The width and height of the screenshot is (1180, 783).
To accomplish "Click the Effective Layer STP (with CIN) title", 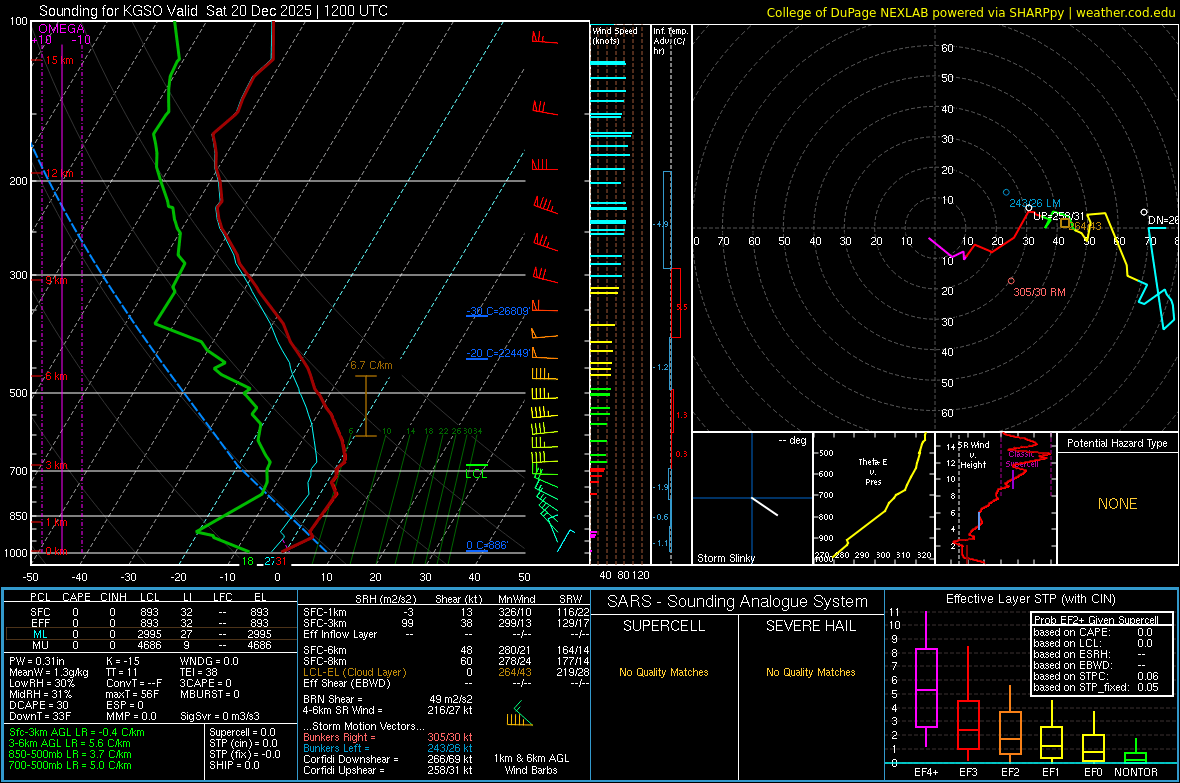I will 1030,599.
